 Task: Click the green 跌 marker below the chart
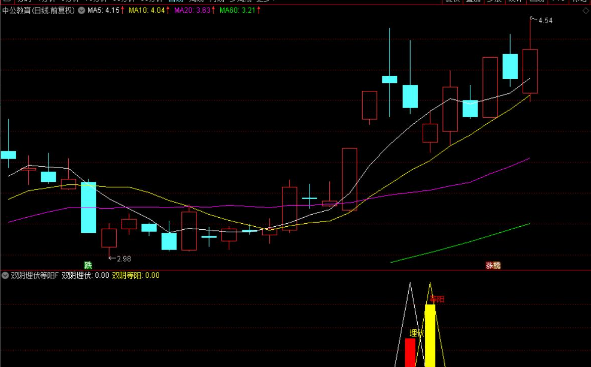point(88,265)
